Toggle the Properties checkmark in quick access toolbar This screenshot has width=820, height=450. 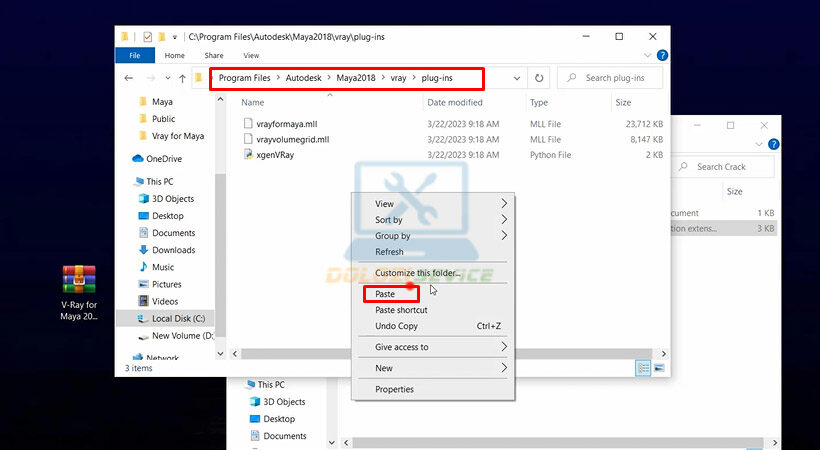(146, 37)
